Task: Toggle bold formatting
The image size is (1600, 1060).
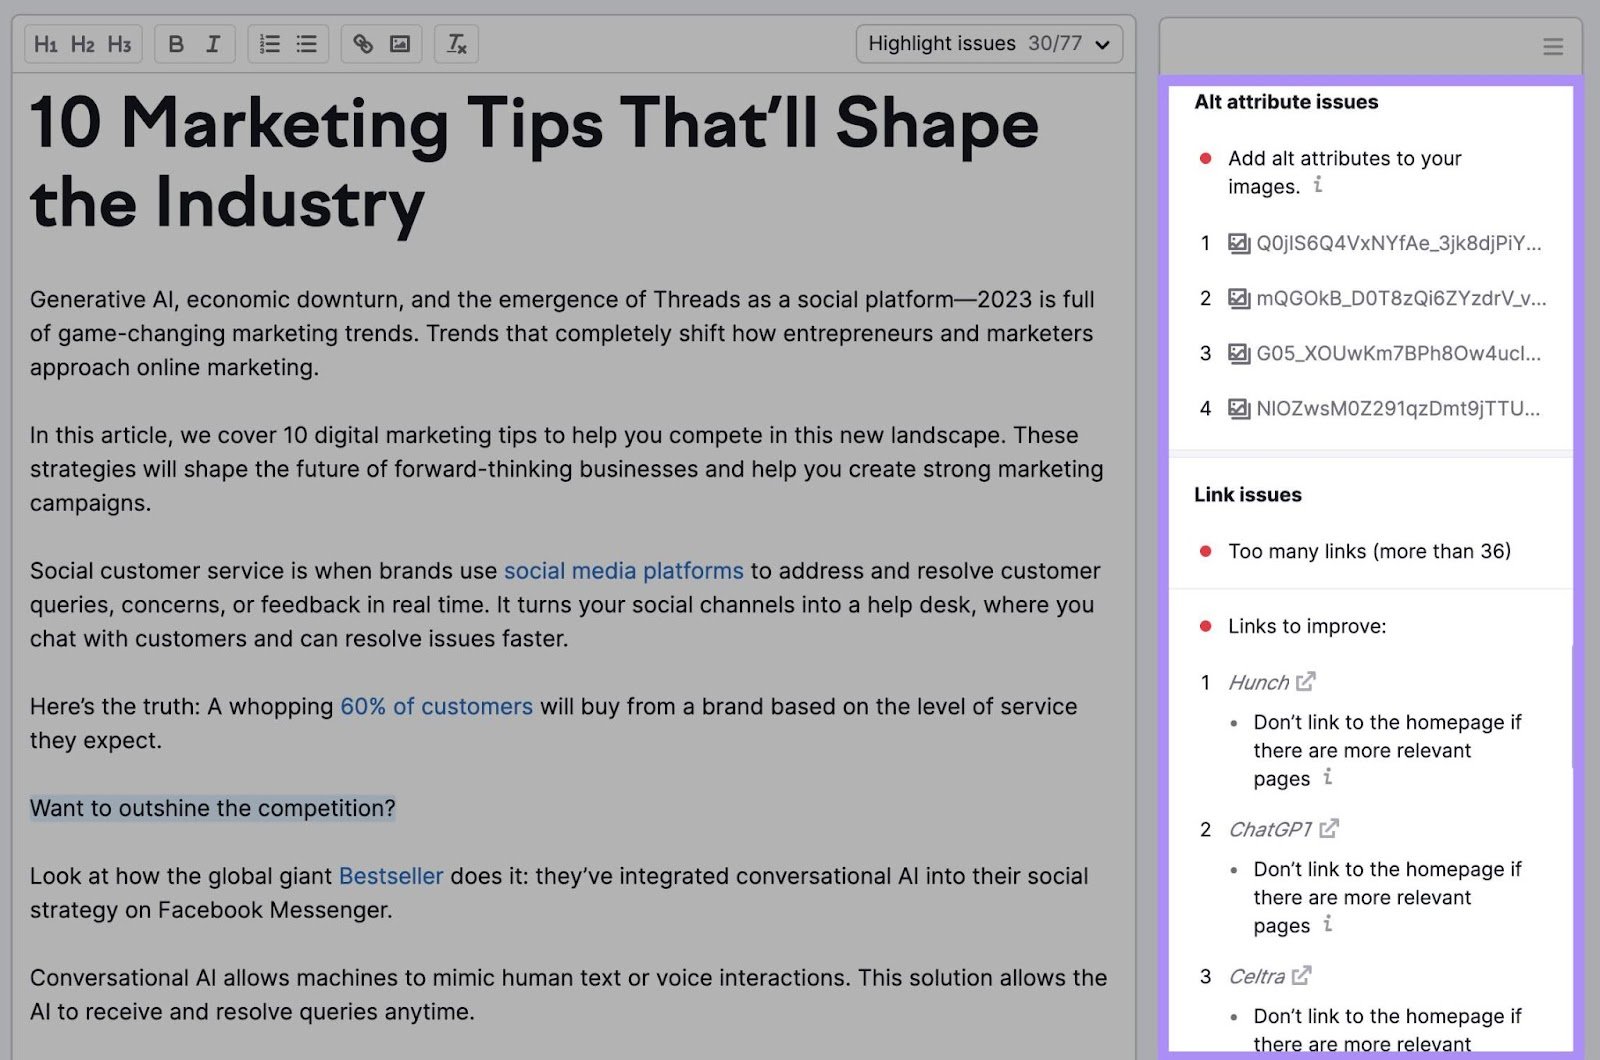Action: [x=175, y=44]
